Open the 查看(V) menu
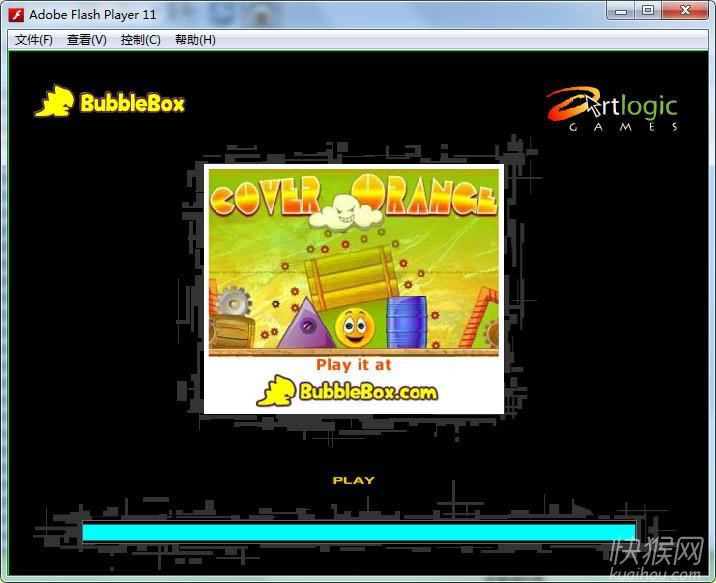The height and width of the screenshot is (583, 716). tap(86, 40)
